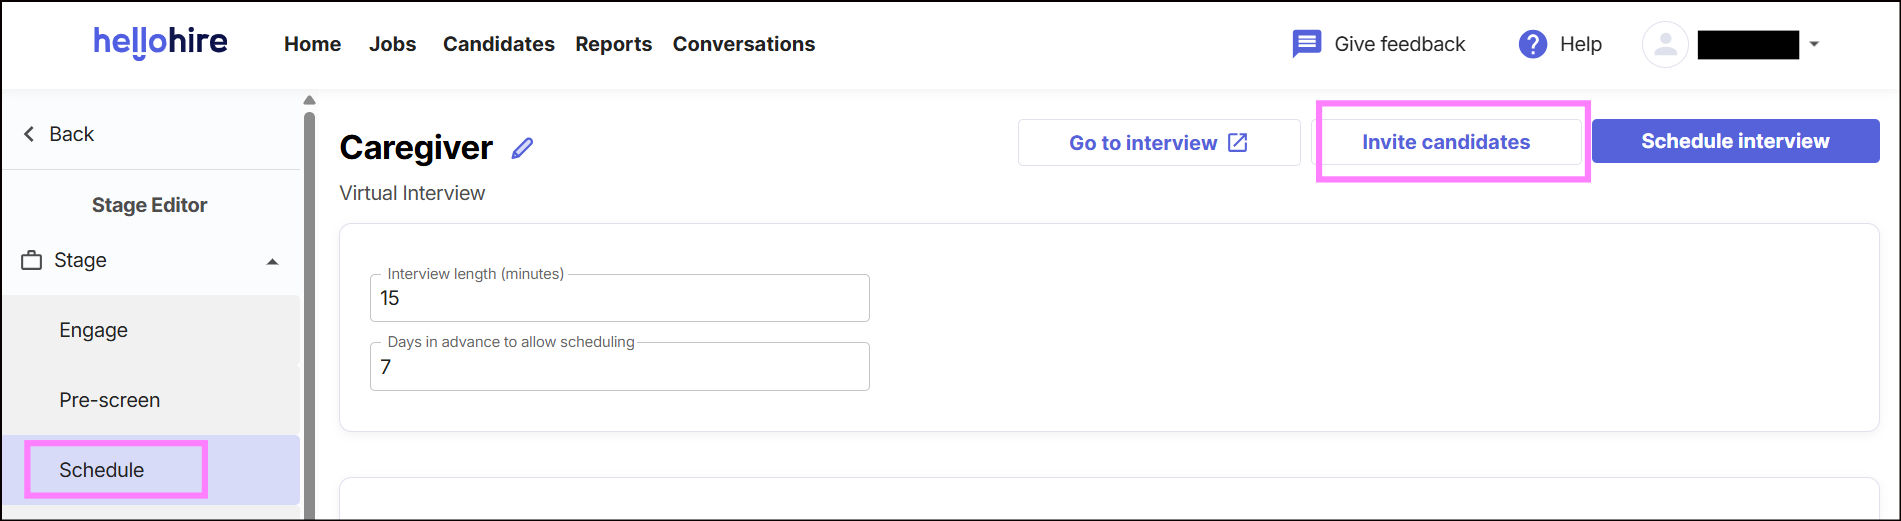Click the sidebar vertical scrollbar
Viewport: 1901px width, 521px height.
tap(309, 314)
